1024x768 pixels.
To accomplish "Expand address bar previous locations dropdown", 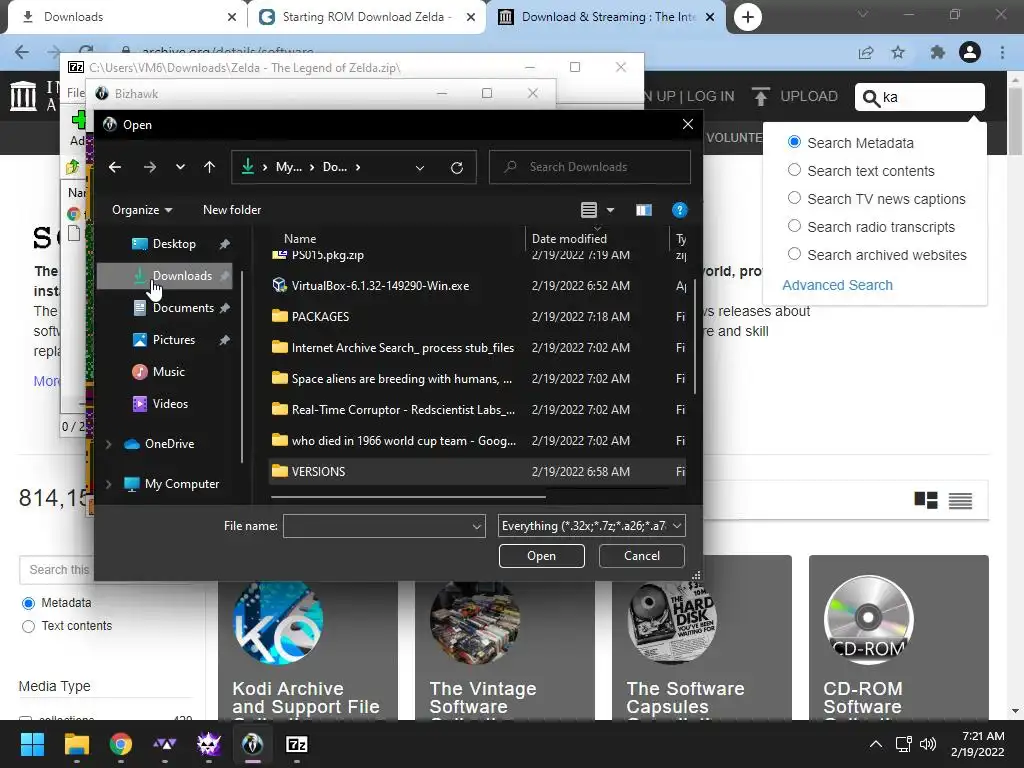I will [x=420, y=168].
